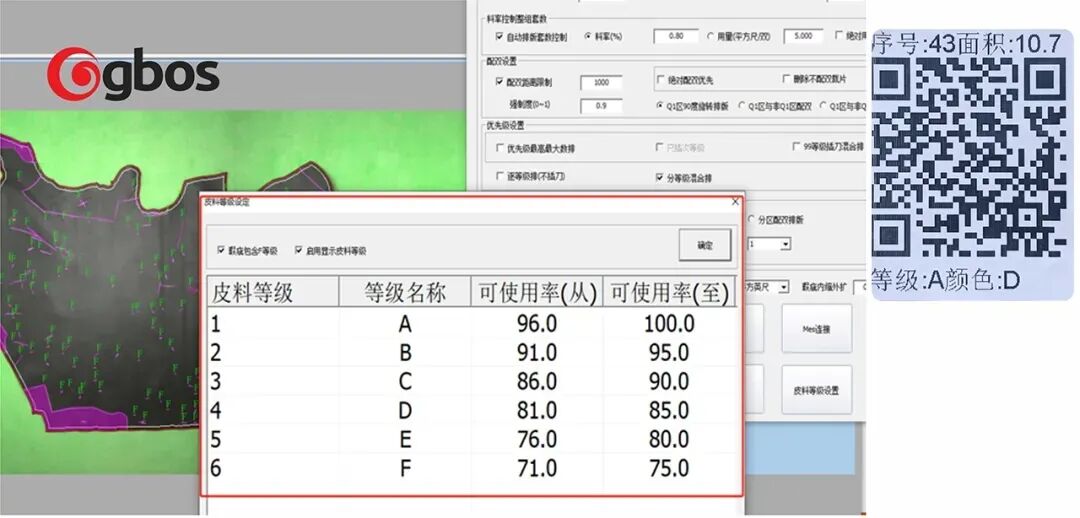Viewport: 1080px width, 518px height.
Task: Select grade name cell D
Action: [405, 411]
